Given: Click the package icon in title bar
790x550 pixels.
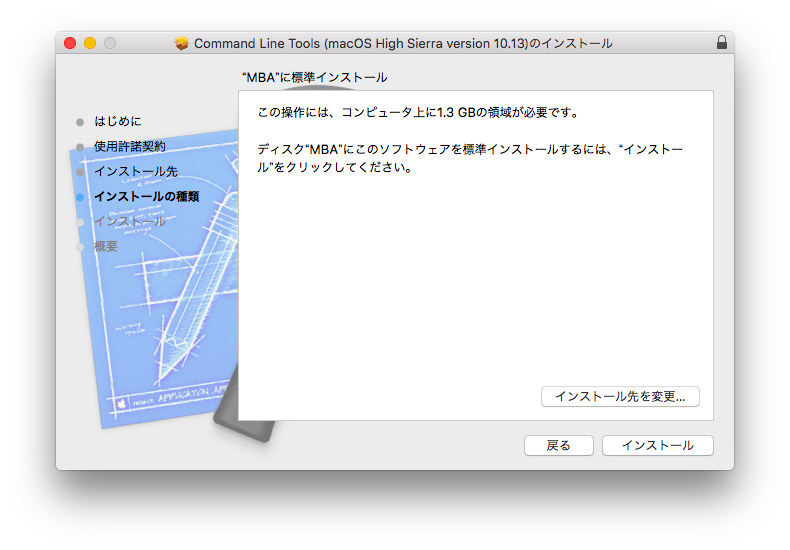Looking at the screenshot, I should click(181, 43).
